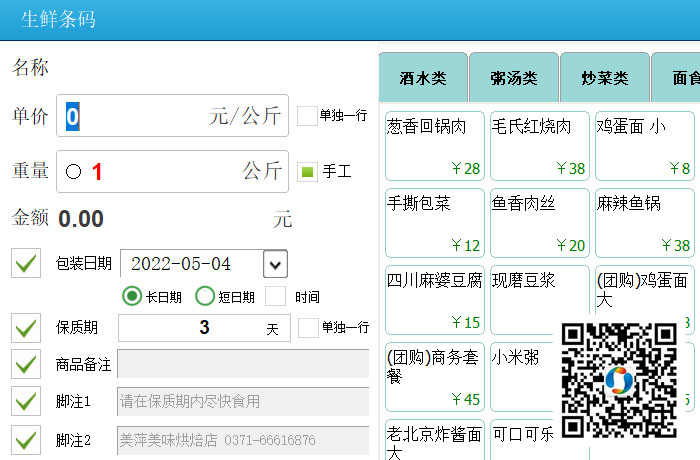This screenshot has height=460, width=700.
Task: Open the 包装日期 date dropdown
Action: coord(275,264)
